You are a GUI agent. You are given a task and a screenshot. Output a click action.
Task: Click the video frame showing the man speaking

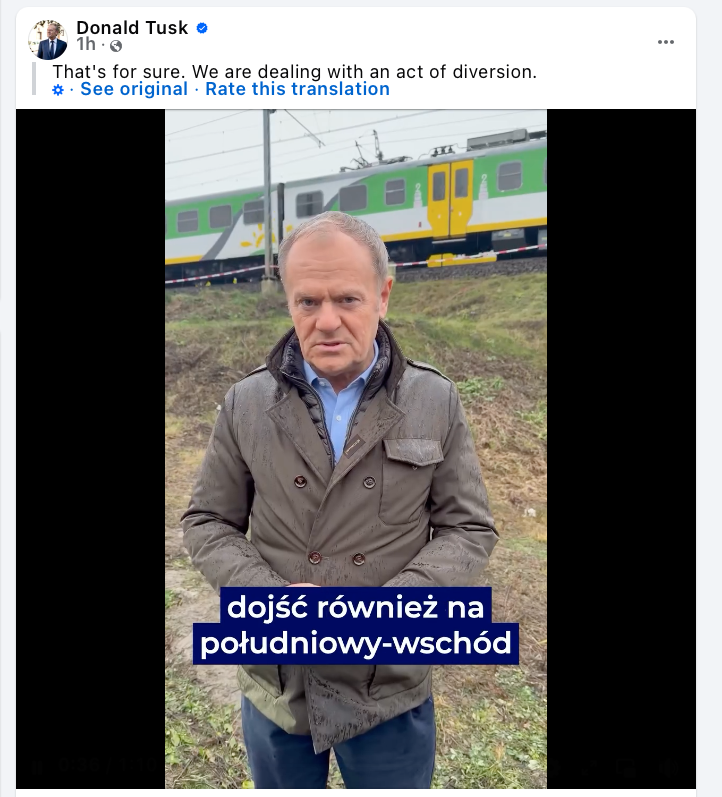tap(356, 449)
